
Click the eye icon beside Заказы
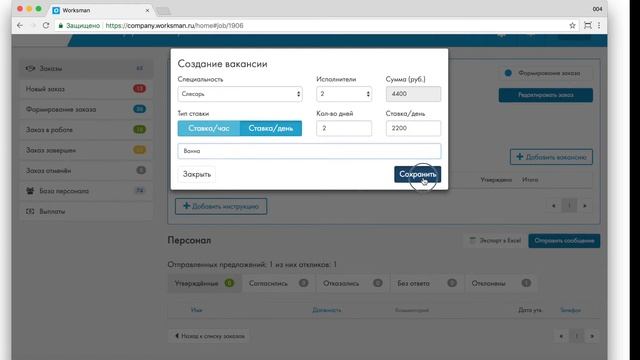(x=30, y=69)
